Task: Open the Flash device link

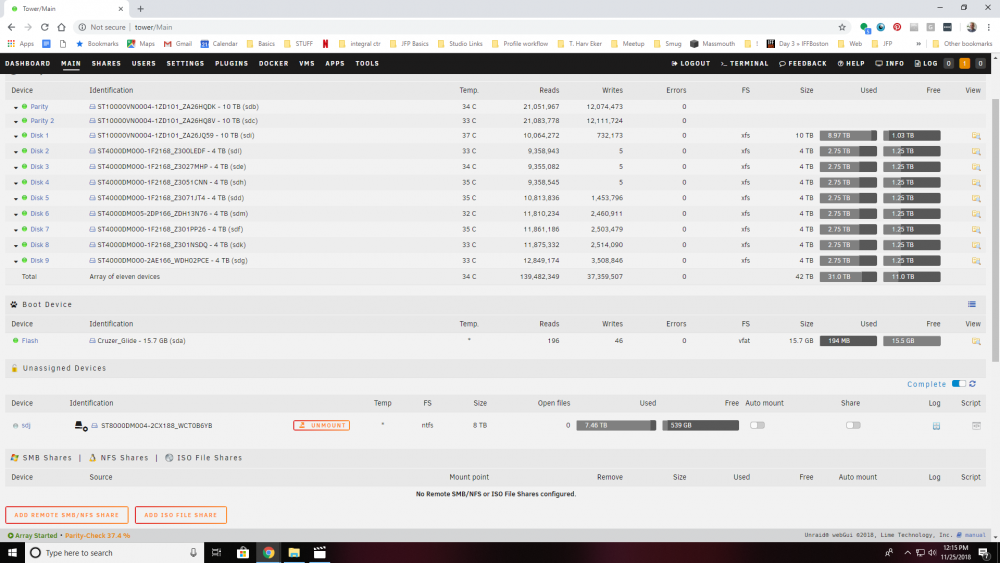Action: pyautogui.click(x=30, y=340)
